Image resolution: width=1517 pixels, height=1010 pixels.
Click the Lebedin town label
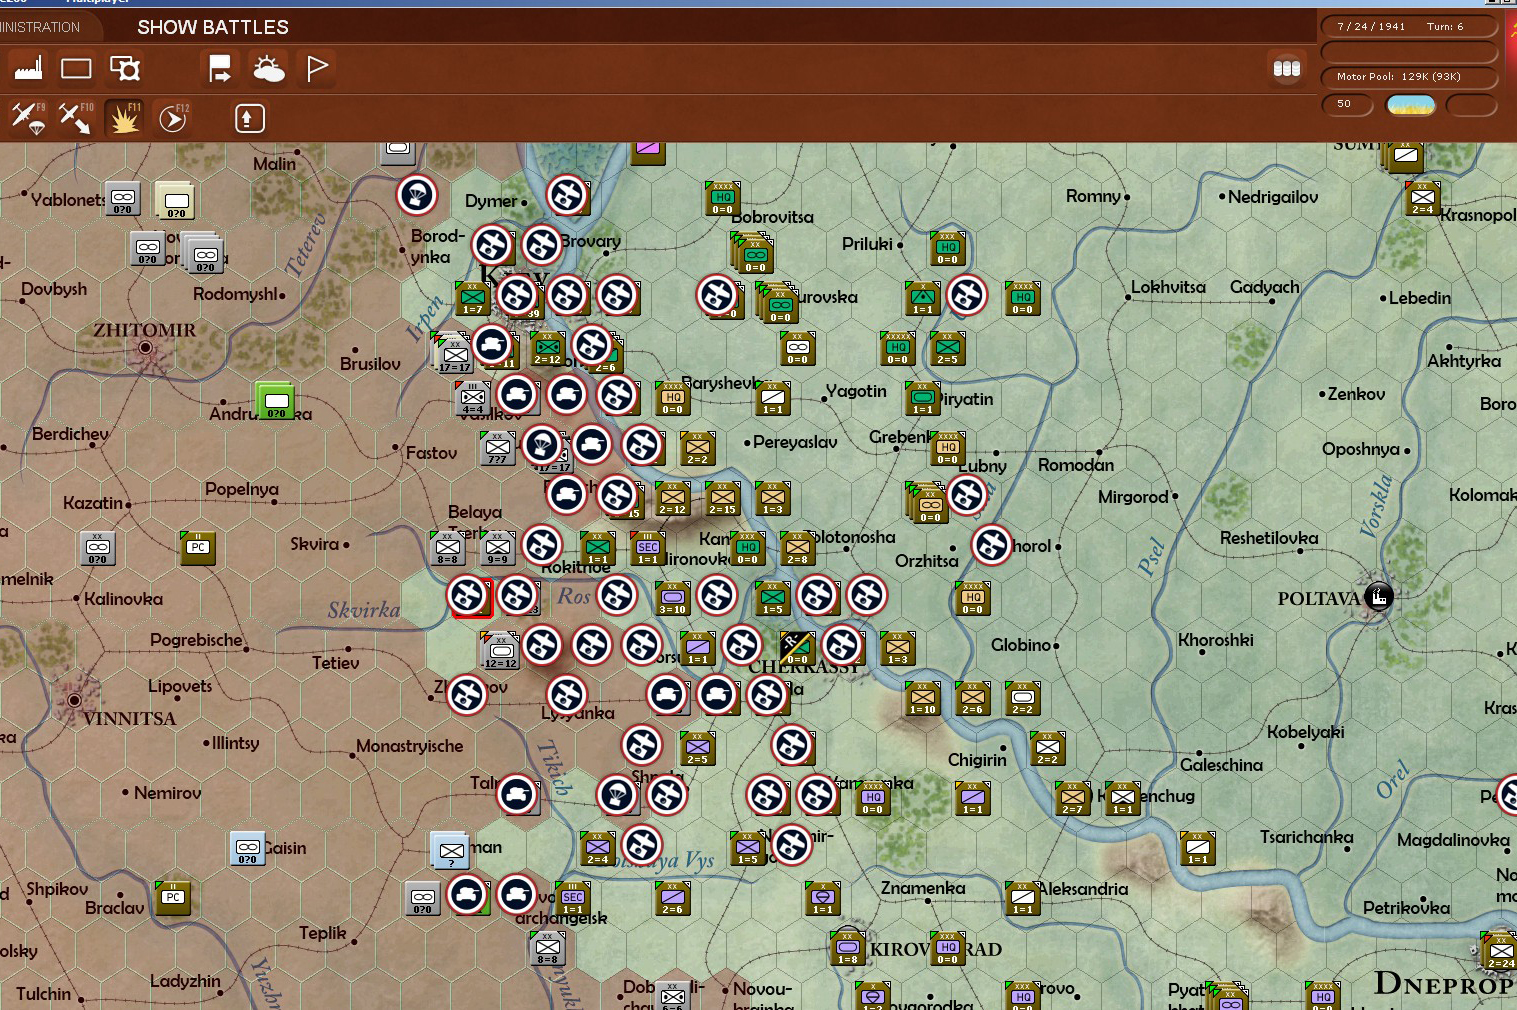(x=1420, y=298)
